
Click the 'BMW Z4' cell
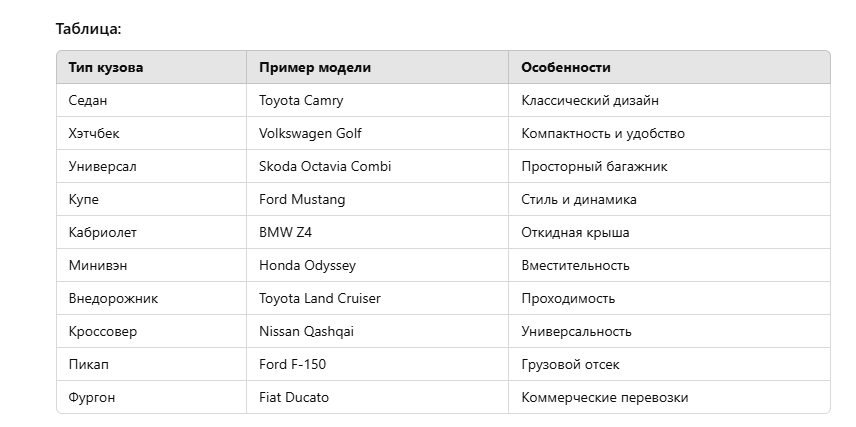click(377, 233)
